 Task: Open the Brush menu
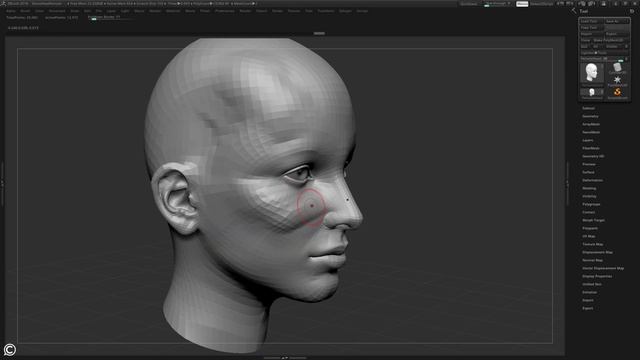coord(25,11)
